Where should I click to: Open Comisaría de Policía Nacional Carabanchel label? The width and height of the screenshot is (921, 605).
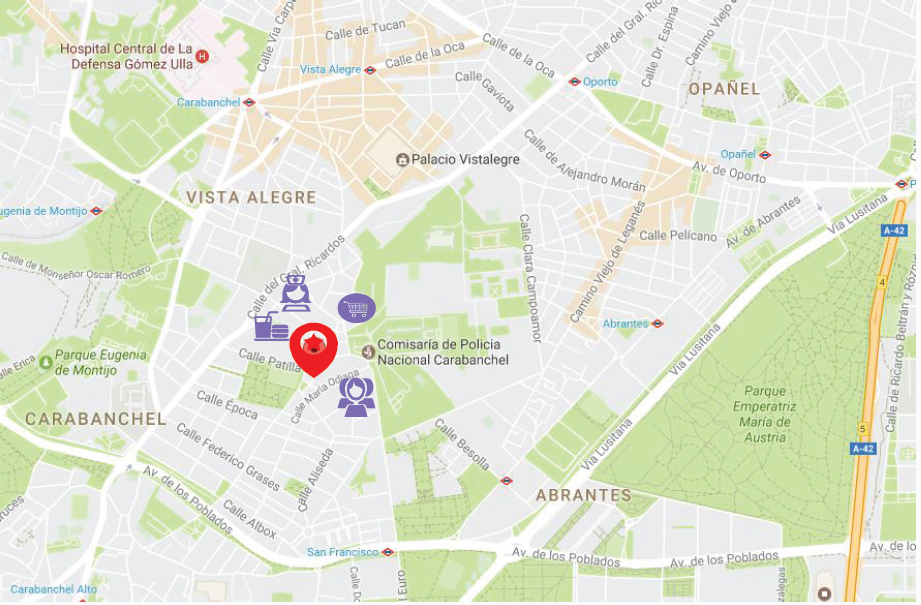coord(442,352)
